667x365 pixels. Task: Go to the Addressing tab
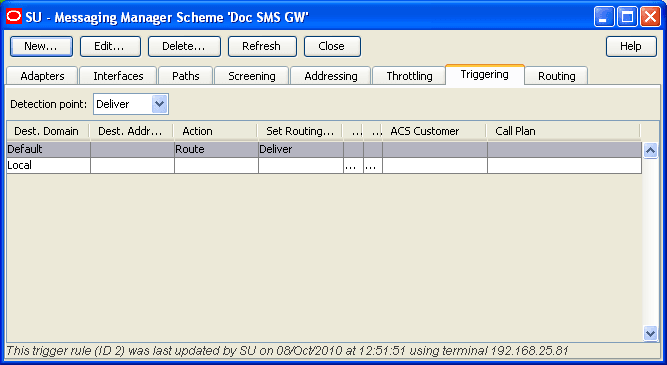pos(331,76)
